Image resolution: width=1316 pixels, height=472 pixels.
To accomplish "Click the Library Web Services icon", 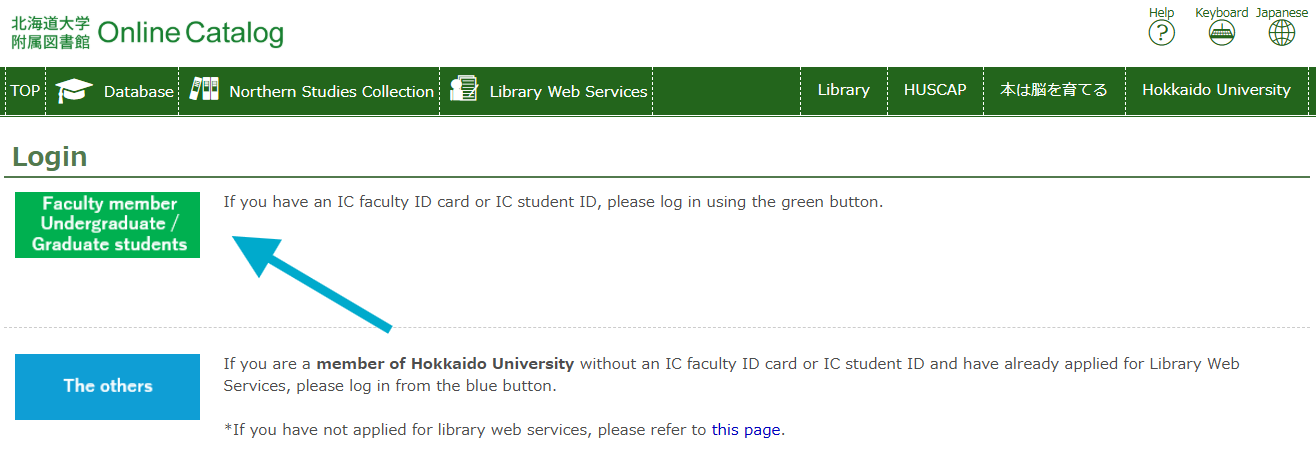I will click(x=464, y=90).
